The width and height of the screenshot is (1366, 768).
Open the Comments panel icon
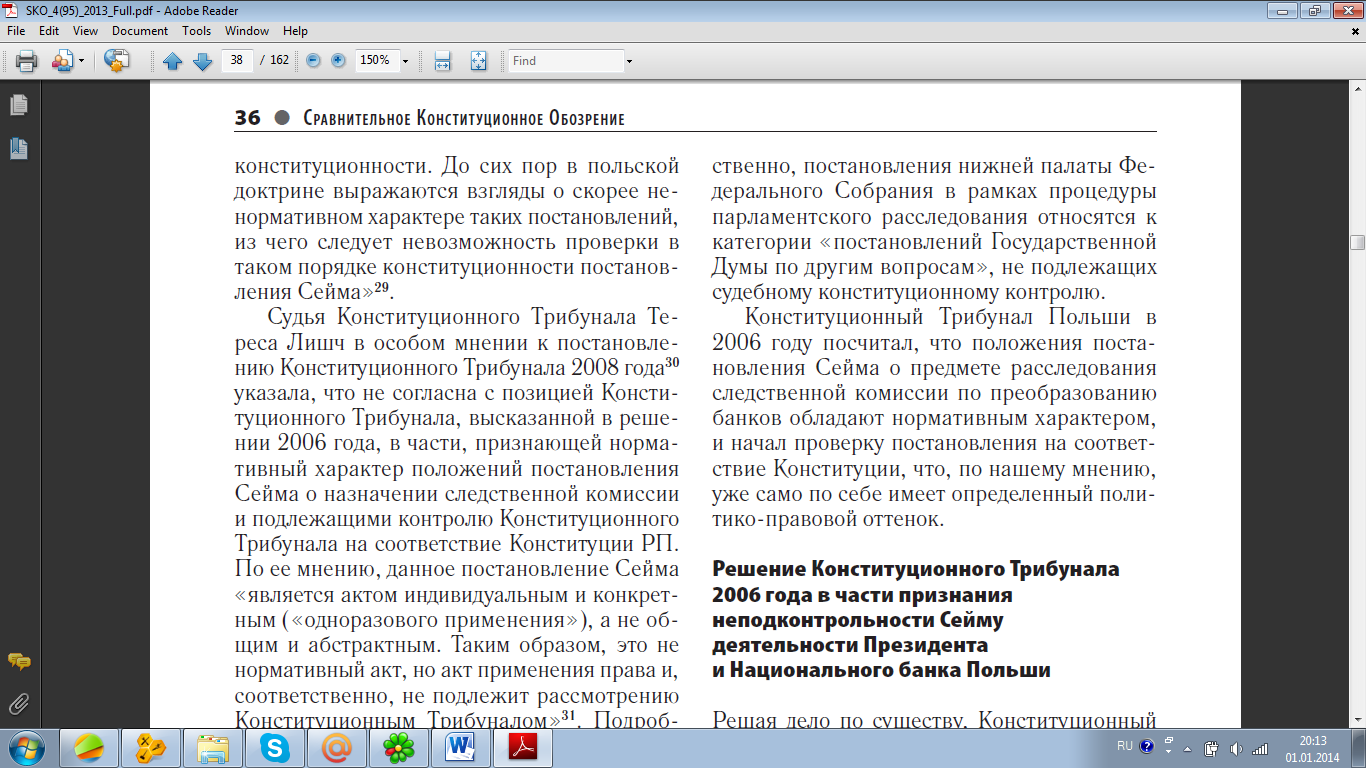(18, 661)
